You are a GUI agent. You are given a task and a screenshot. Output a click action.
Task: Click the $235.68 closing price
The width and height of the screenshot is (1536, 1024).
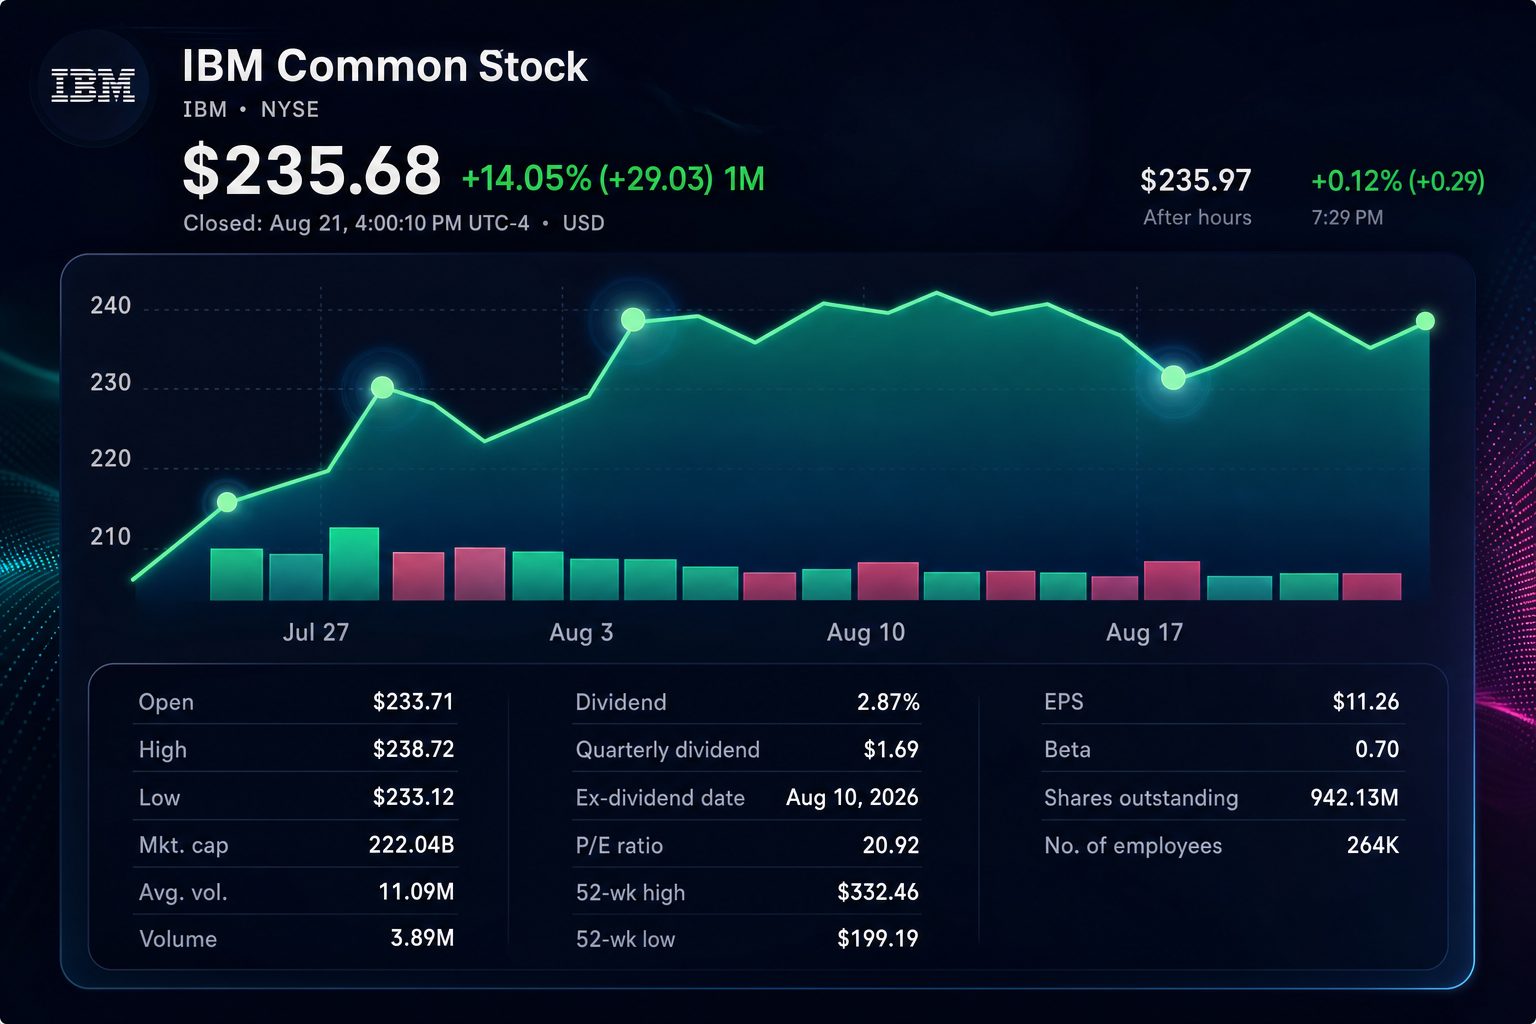(x=311, y=170)
